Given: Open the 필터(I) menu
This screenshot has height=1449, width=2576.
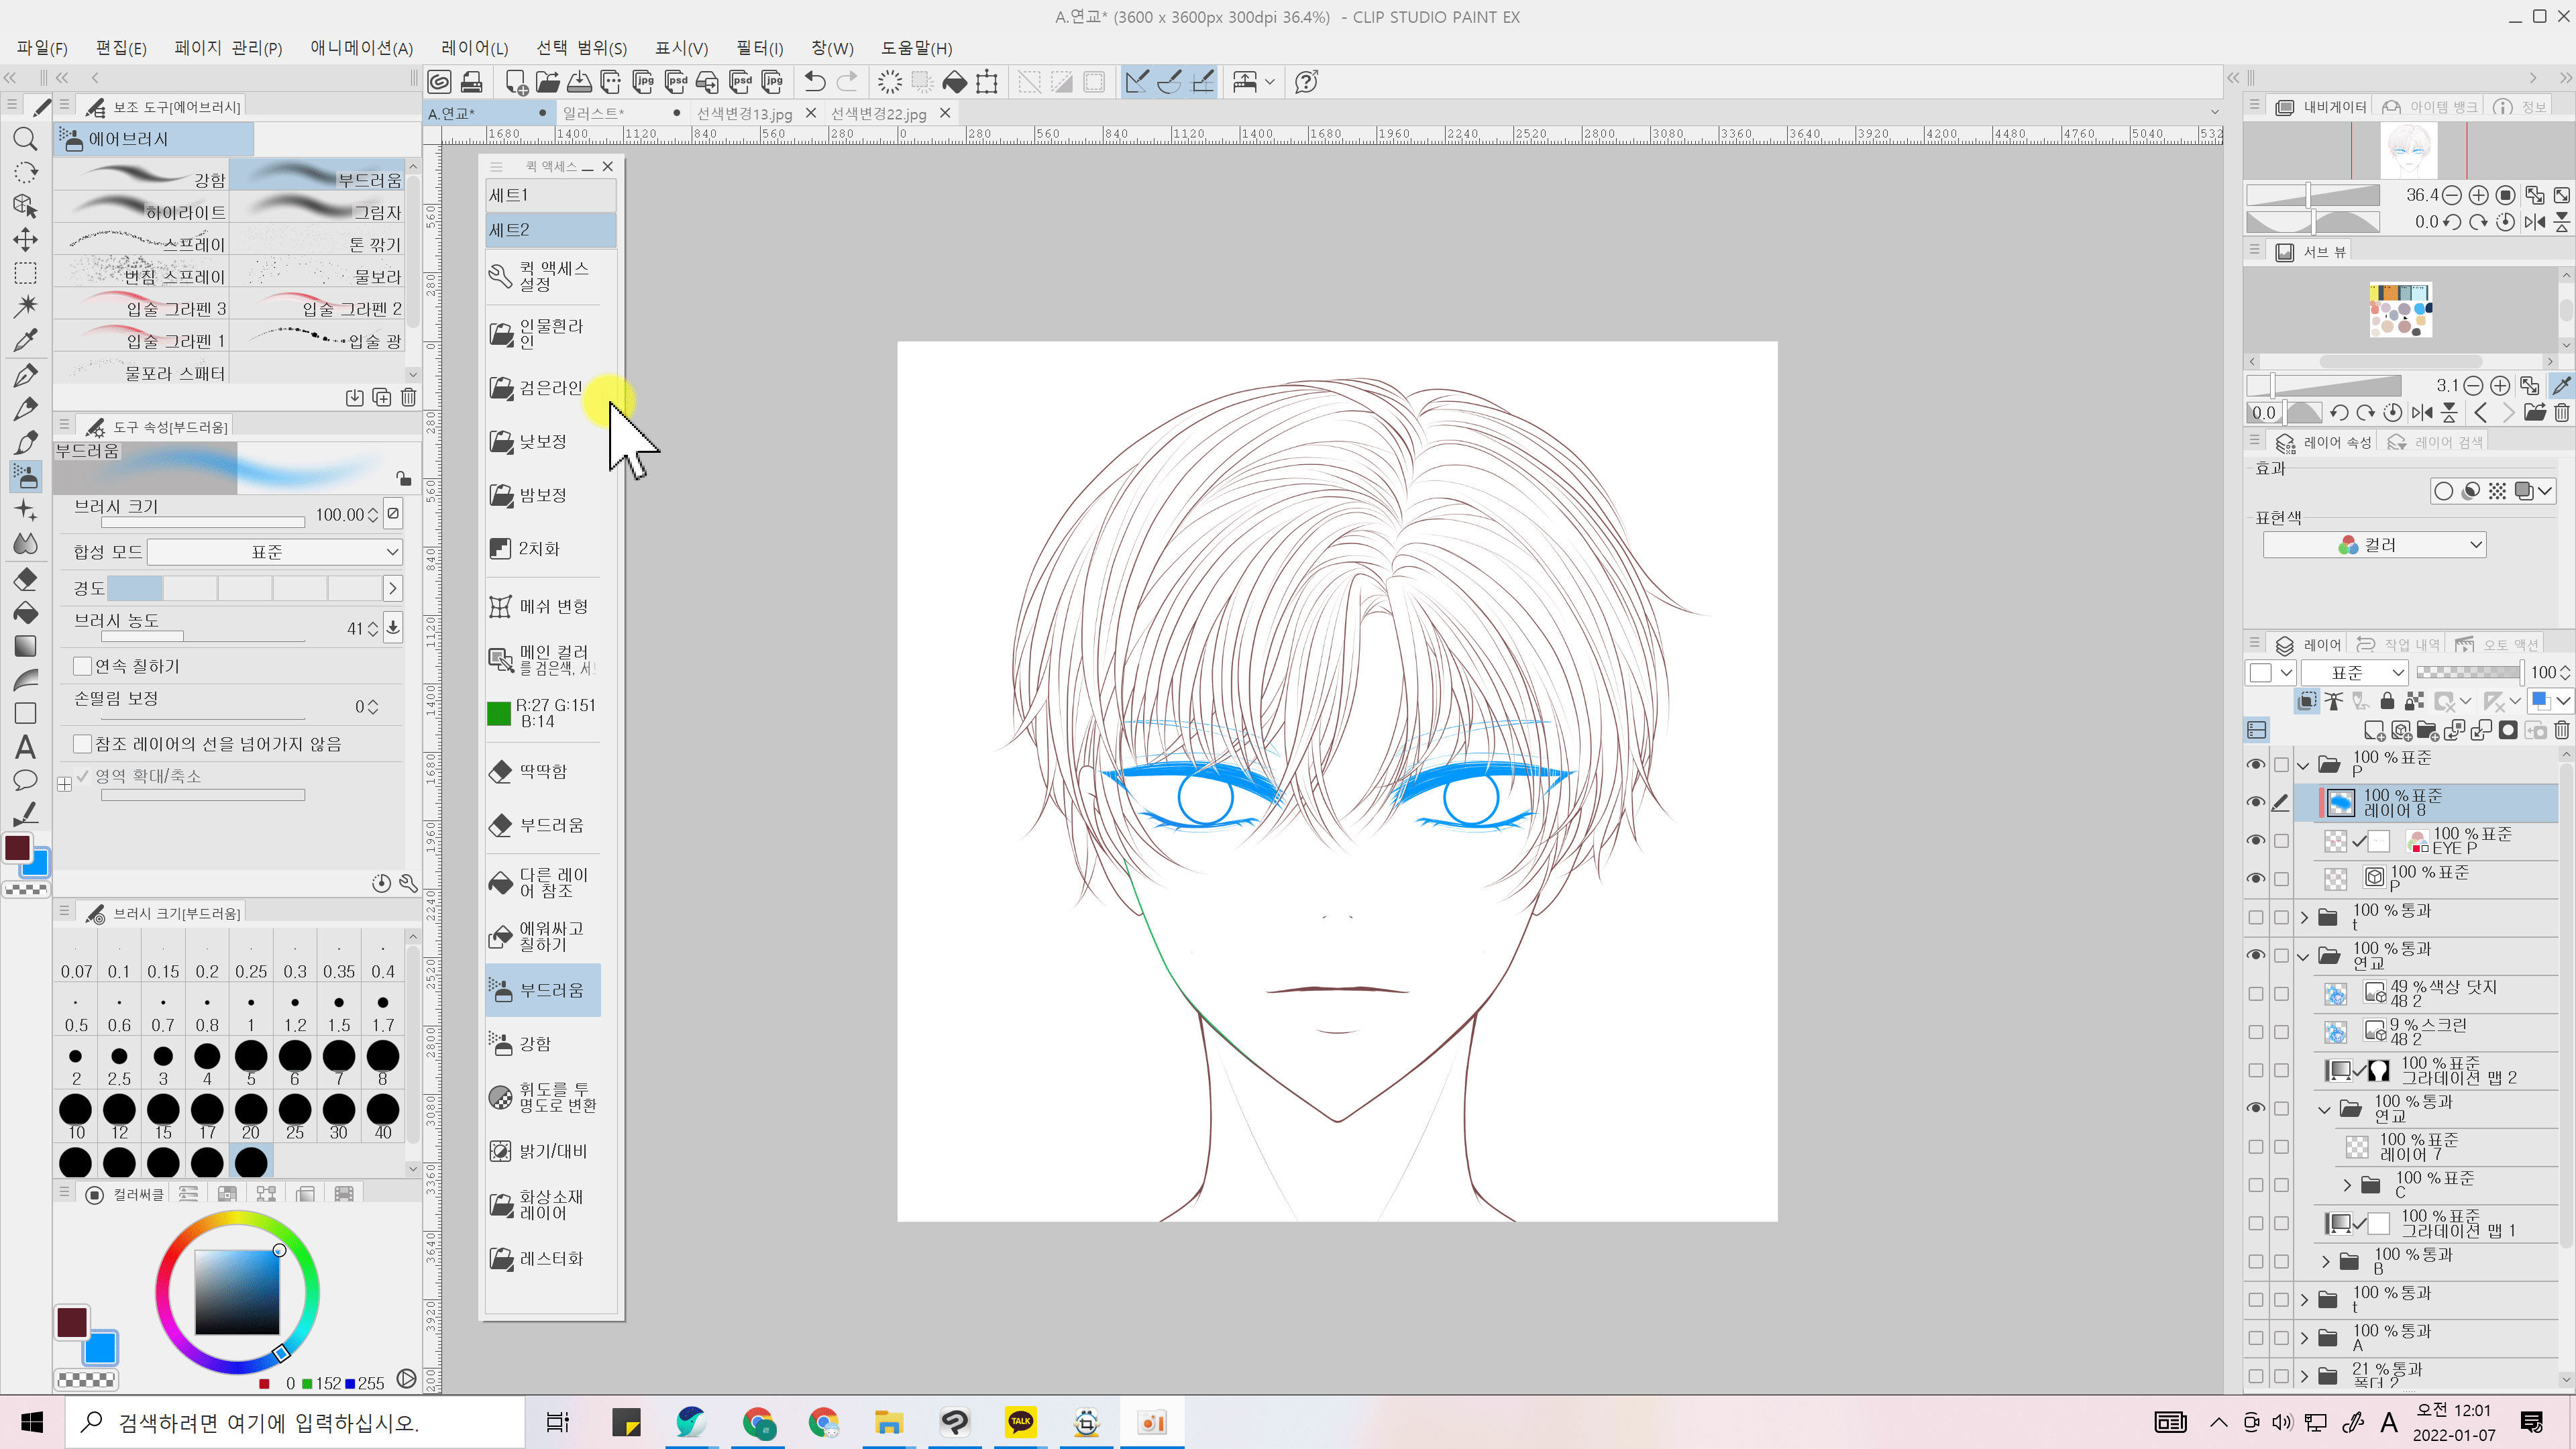Looking at the screenshot, I should [759, 48].
